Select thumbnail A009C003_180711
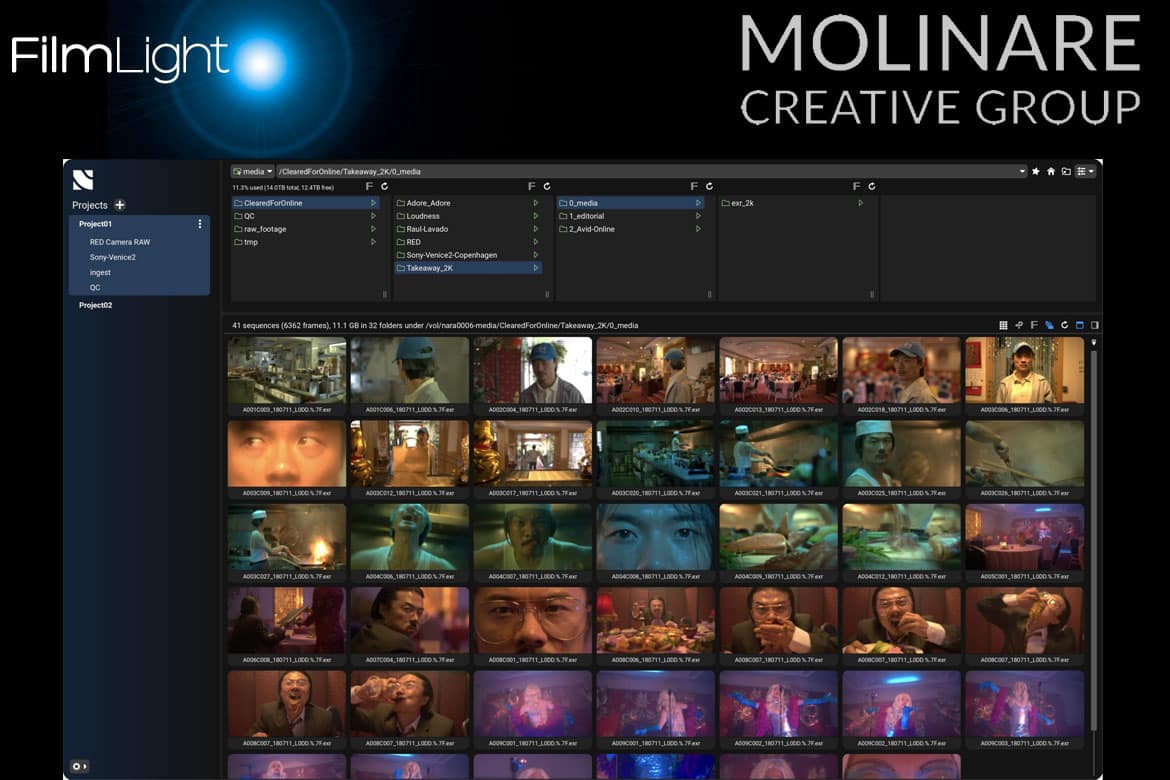The image size is (1170, 780). (1024, 710)
